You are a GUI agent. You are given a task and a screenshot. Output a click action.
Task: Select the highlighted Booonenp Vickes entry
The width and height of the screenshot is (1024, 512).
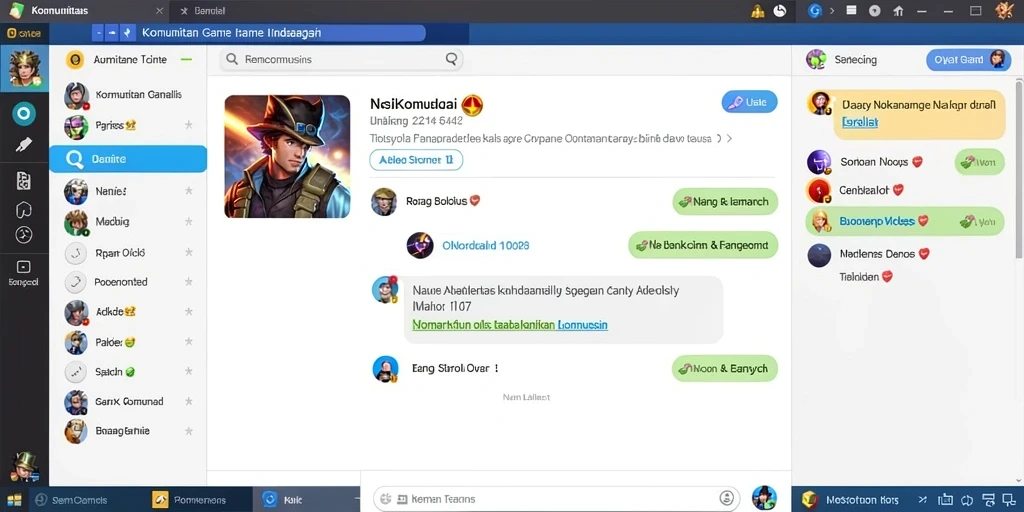[x=904, y=221]
